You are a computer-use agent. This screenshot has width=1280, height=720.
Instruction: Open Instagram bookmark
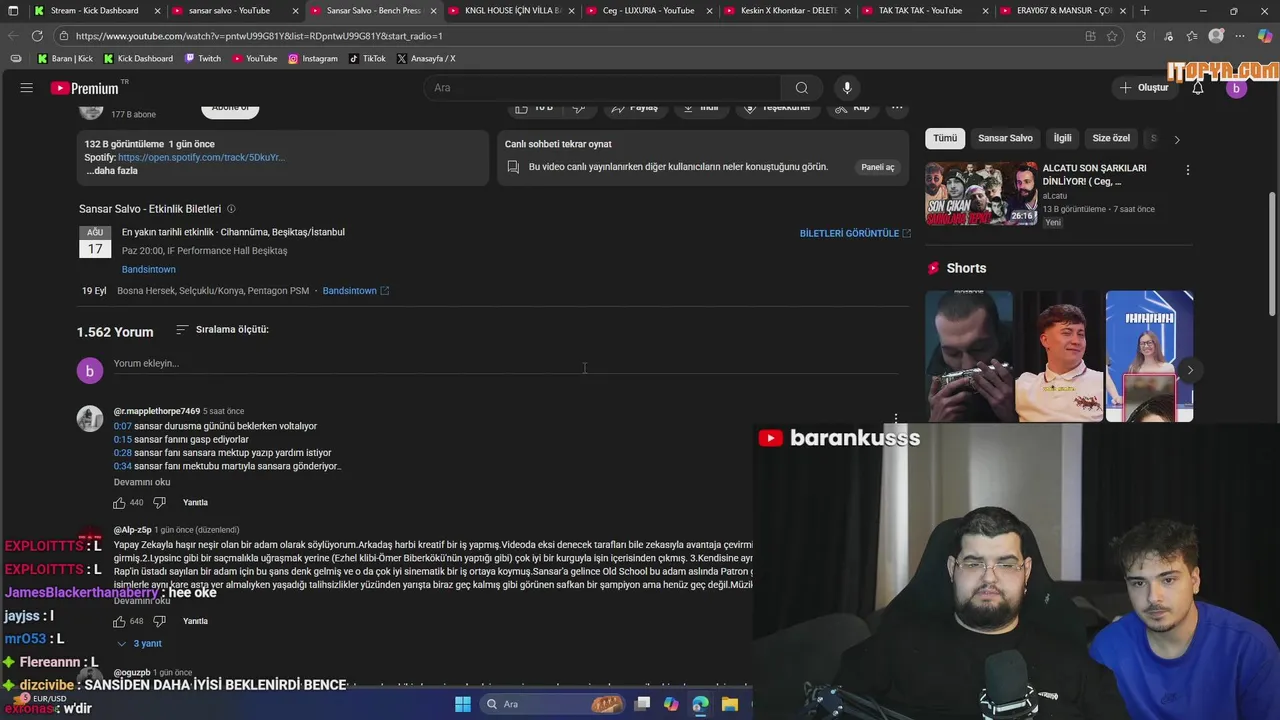tap(313, 59)
